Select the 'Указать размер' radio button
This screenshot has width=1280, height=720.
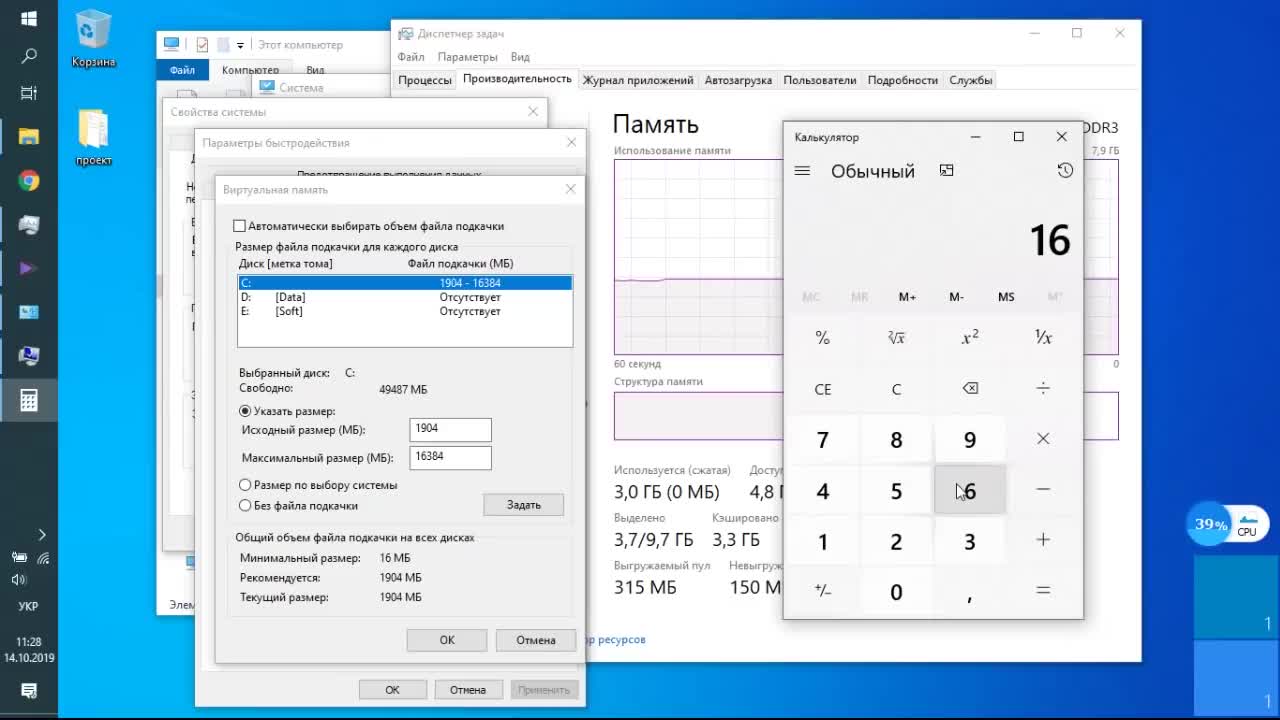[x=245, y=411]
